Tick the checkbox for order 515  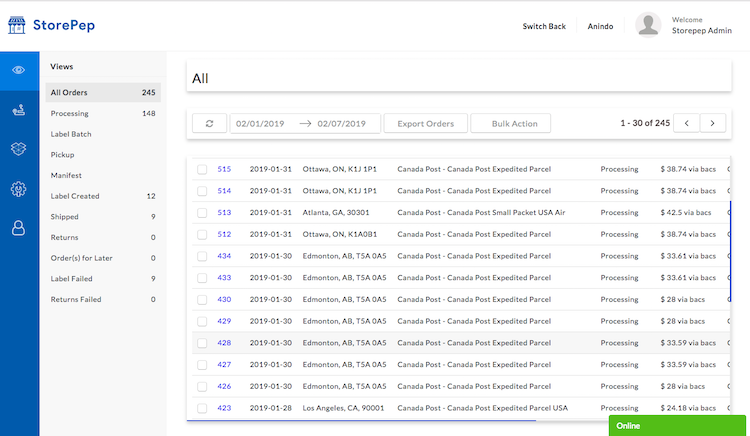(x=202, y=169)
